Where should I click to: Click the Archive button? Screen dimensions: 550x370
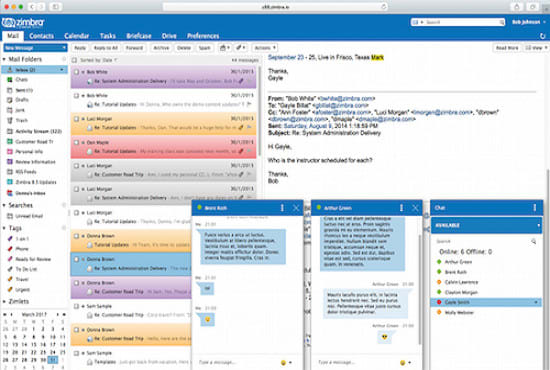coord(161,48)
